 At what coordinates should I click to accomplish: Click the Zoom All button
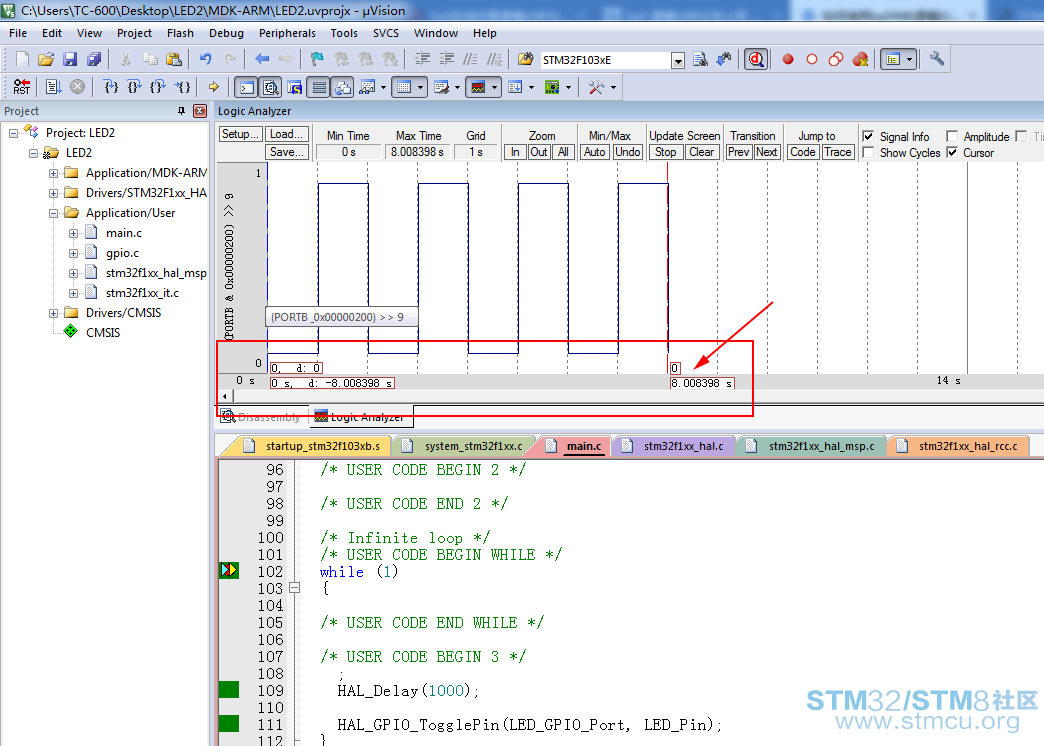click(x=563, y=152)
